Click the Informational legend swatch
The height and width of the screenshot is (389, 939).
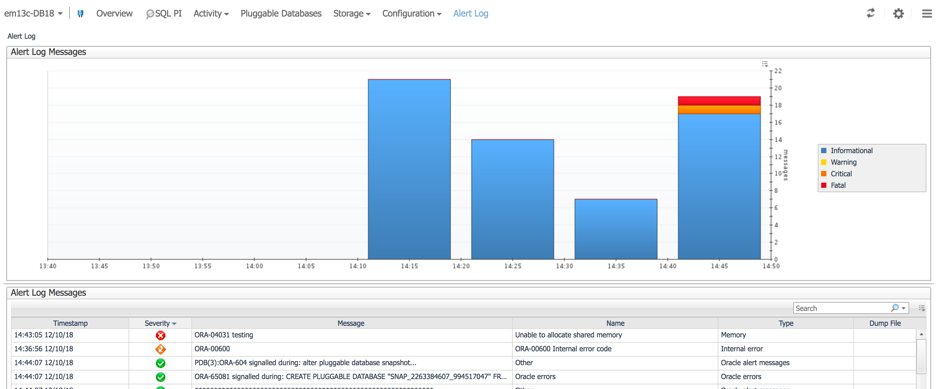click(x=824, y=151)
